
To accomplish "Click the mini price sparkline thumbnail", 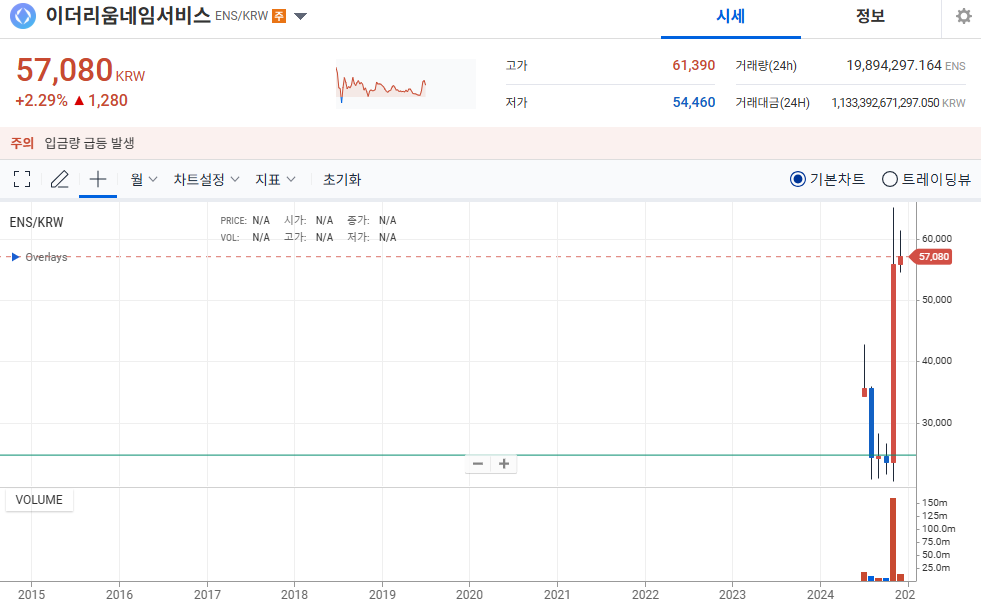I will click(x=406, y=84).
